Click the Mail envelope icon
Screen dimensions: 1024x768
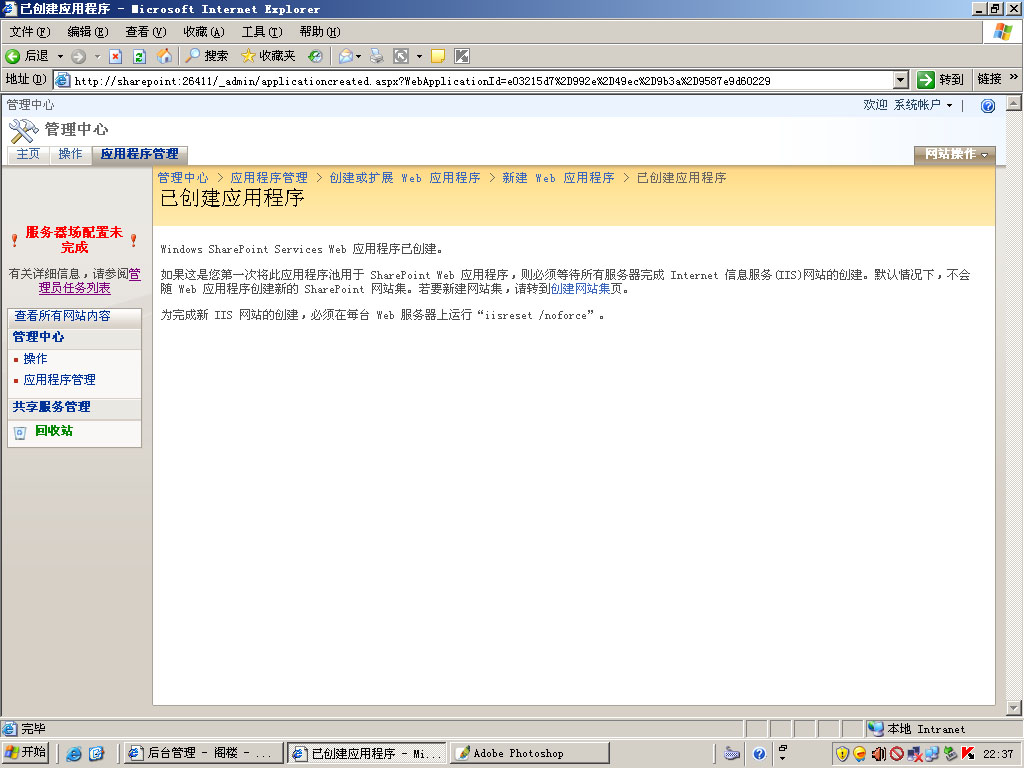[x=345, y=56]
